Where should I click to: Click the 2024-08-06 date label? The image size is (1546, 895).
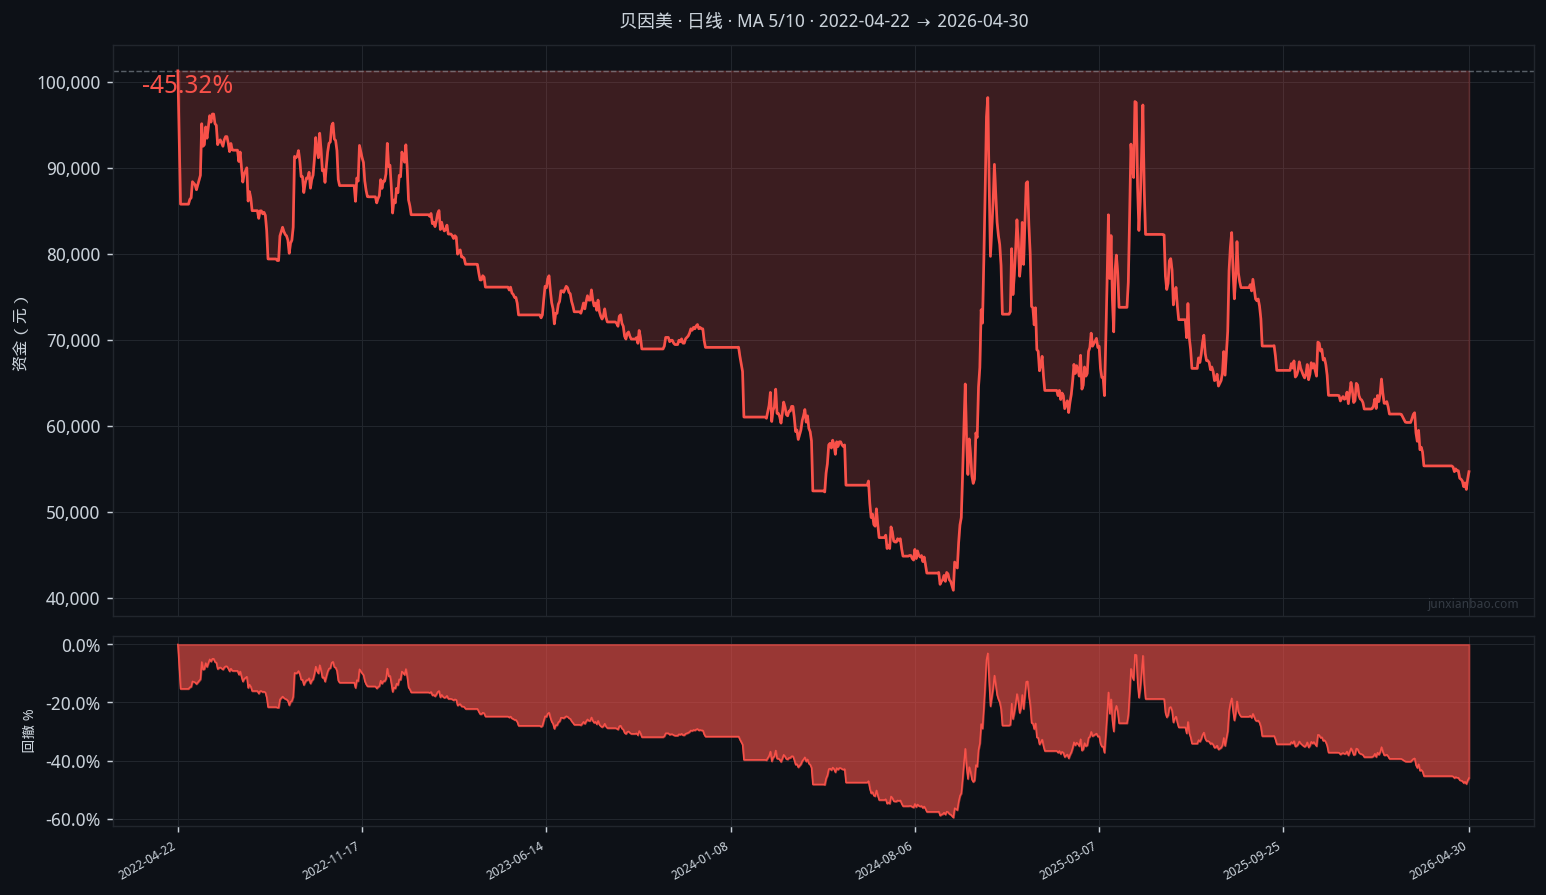click(x=884, y=861)
